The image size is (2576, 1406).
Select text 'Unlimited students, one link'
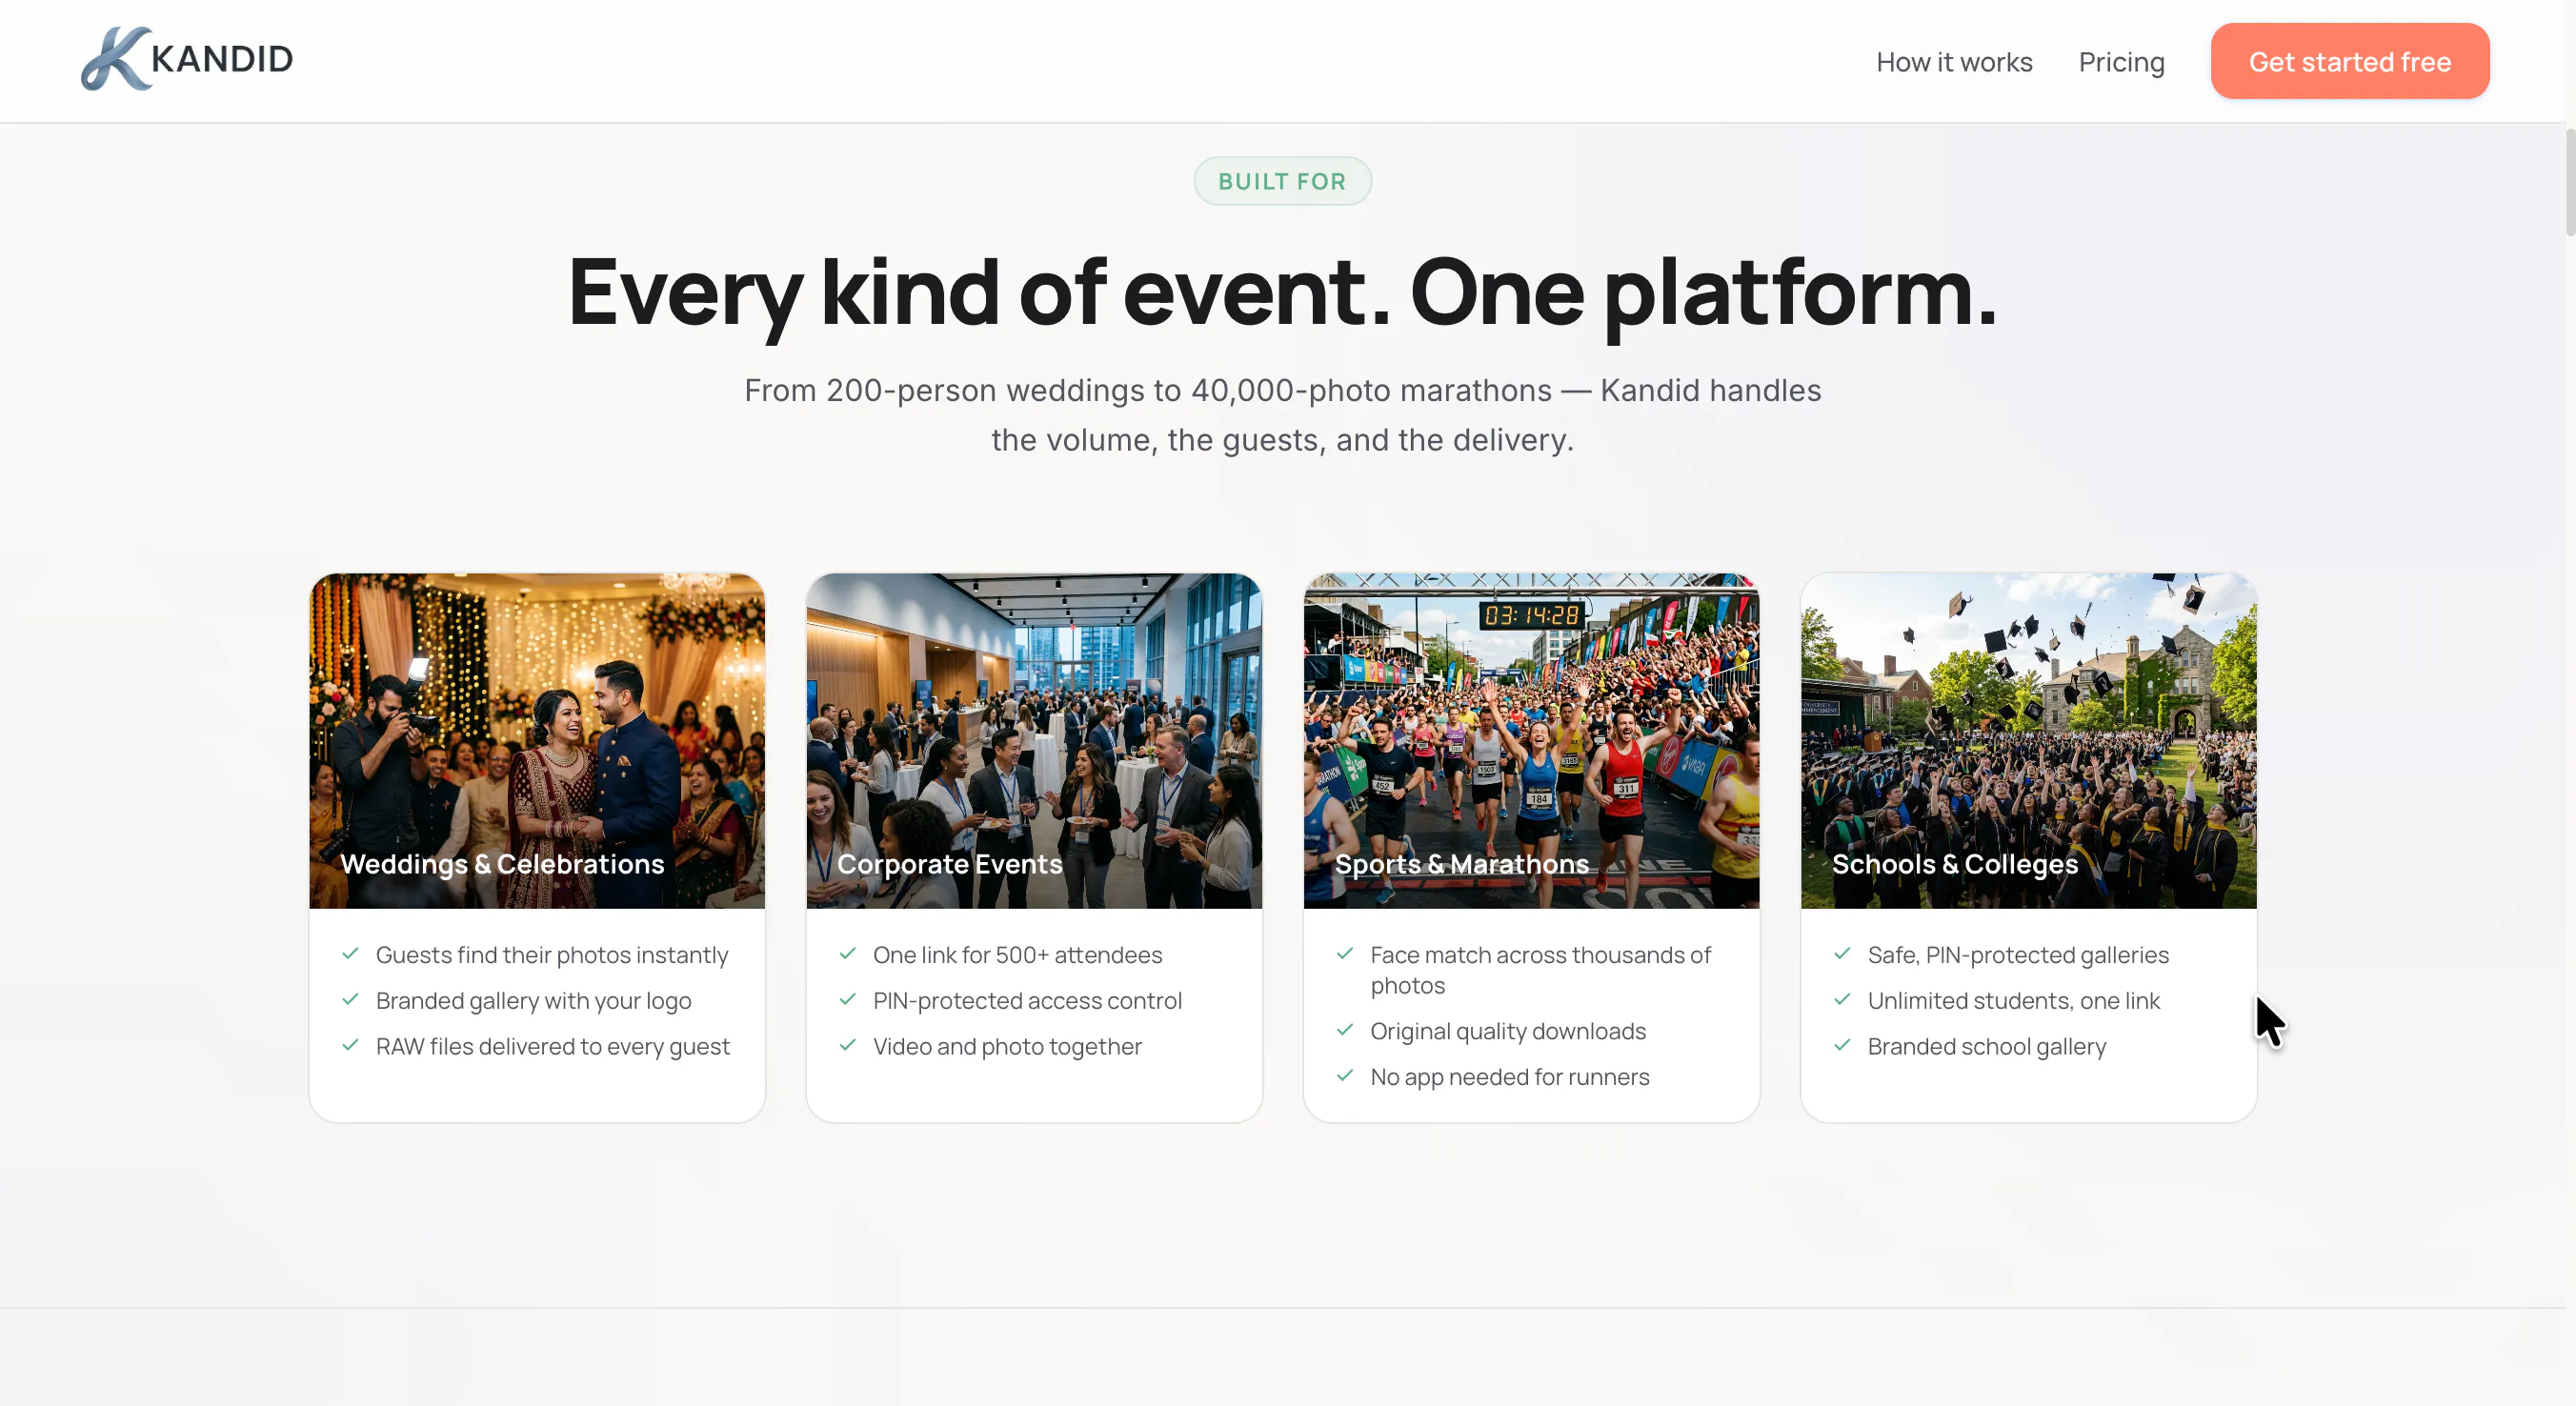point(2013,1001)
